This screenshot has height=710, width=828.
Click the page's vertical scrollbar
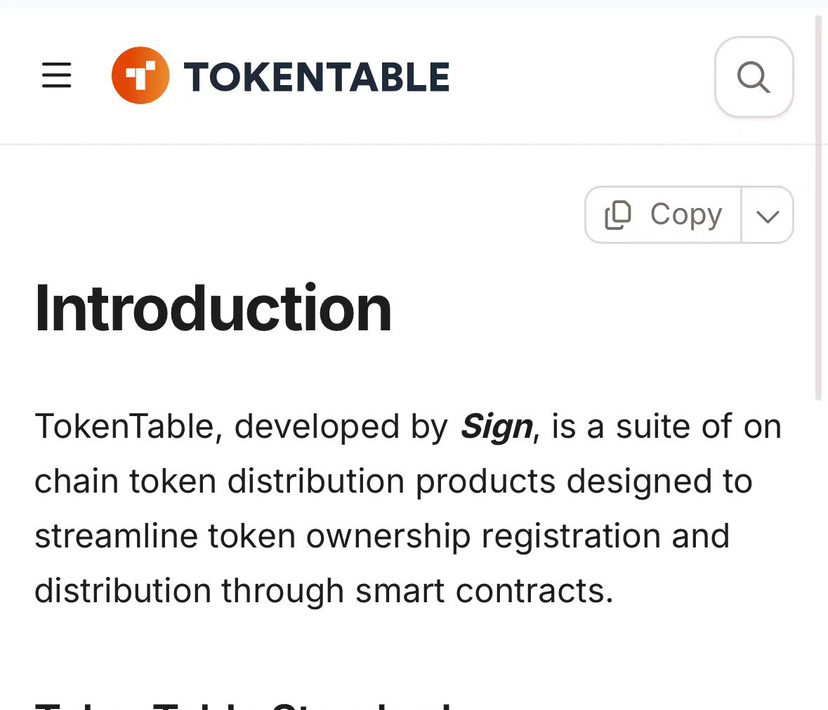coord(821,200)
